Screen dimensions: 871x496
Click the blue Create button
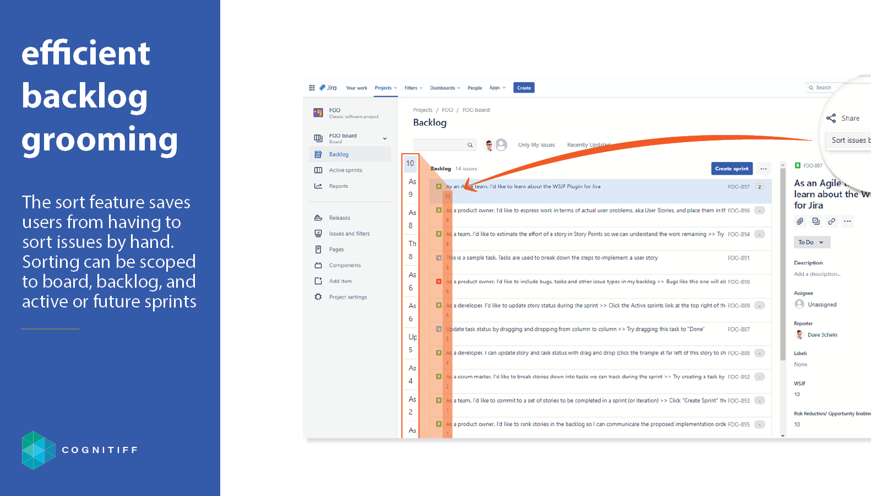coord(524,88)
